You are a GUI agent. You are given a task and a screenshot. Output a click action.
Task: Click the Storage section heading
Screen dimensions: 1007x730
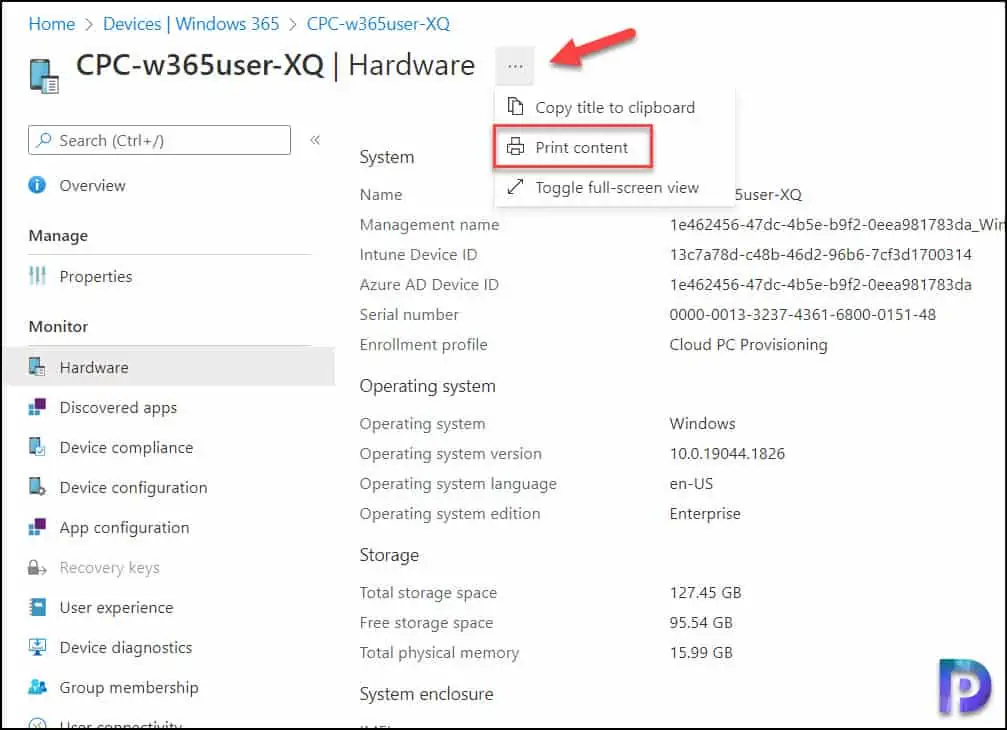click(x=389, y=555)
